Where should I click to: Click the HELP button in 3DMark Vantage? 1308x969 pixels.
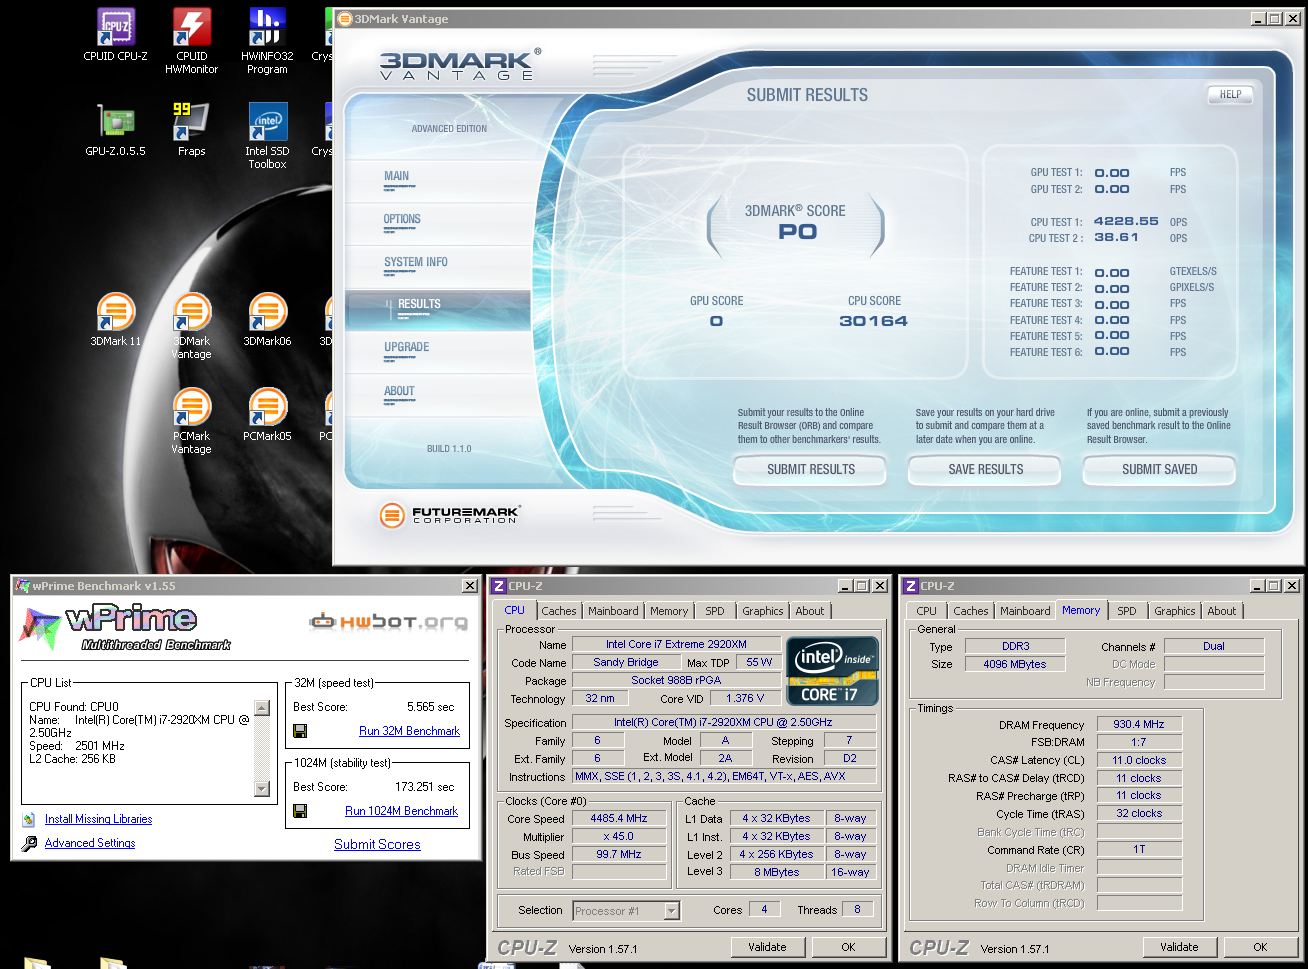[x=1230, y=95]
